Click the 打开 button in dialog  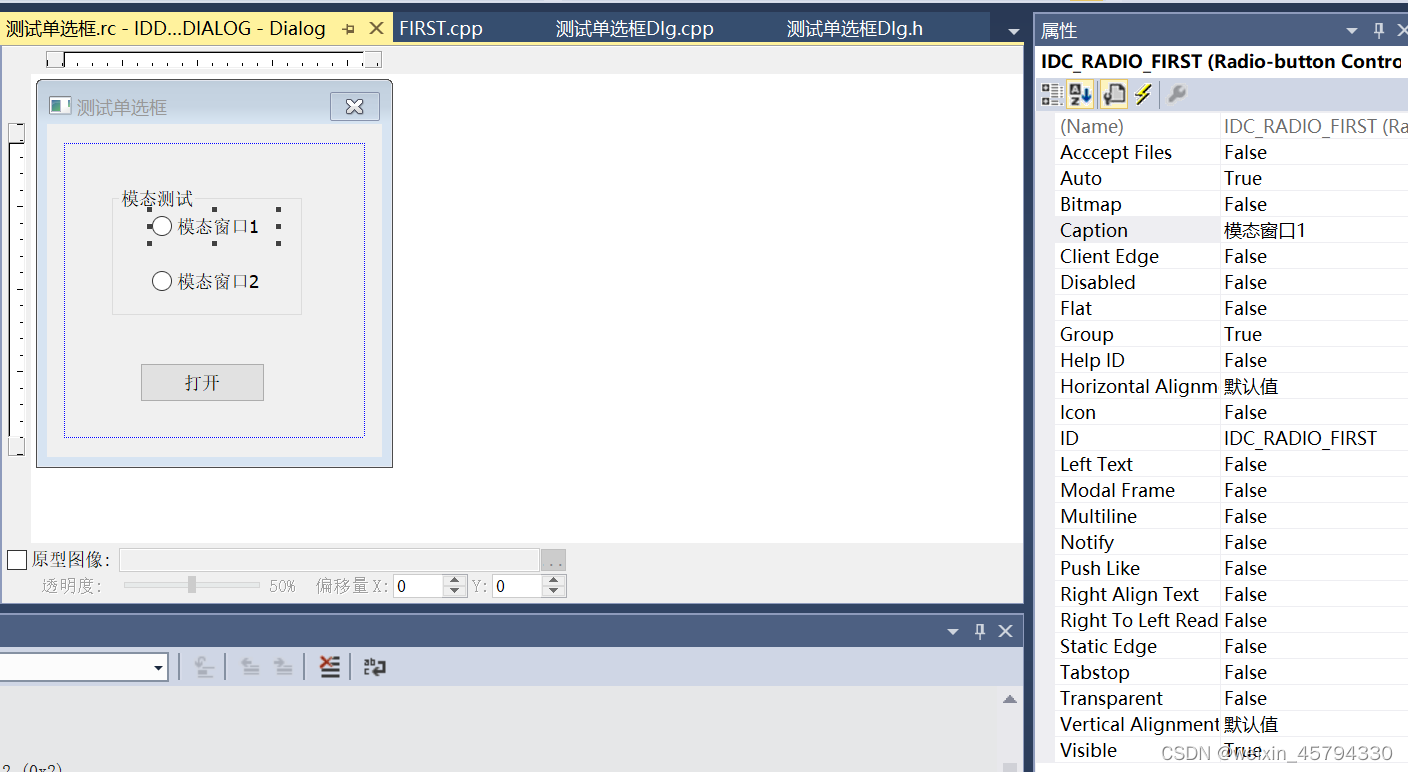(202, 383)
